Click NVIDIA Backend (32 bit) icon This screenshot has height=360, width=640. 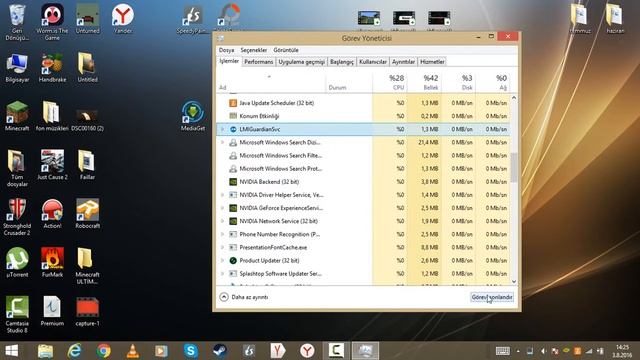tap(233, 182)
